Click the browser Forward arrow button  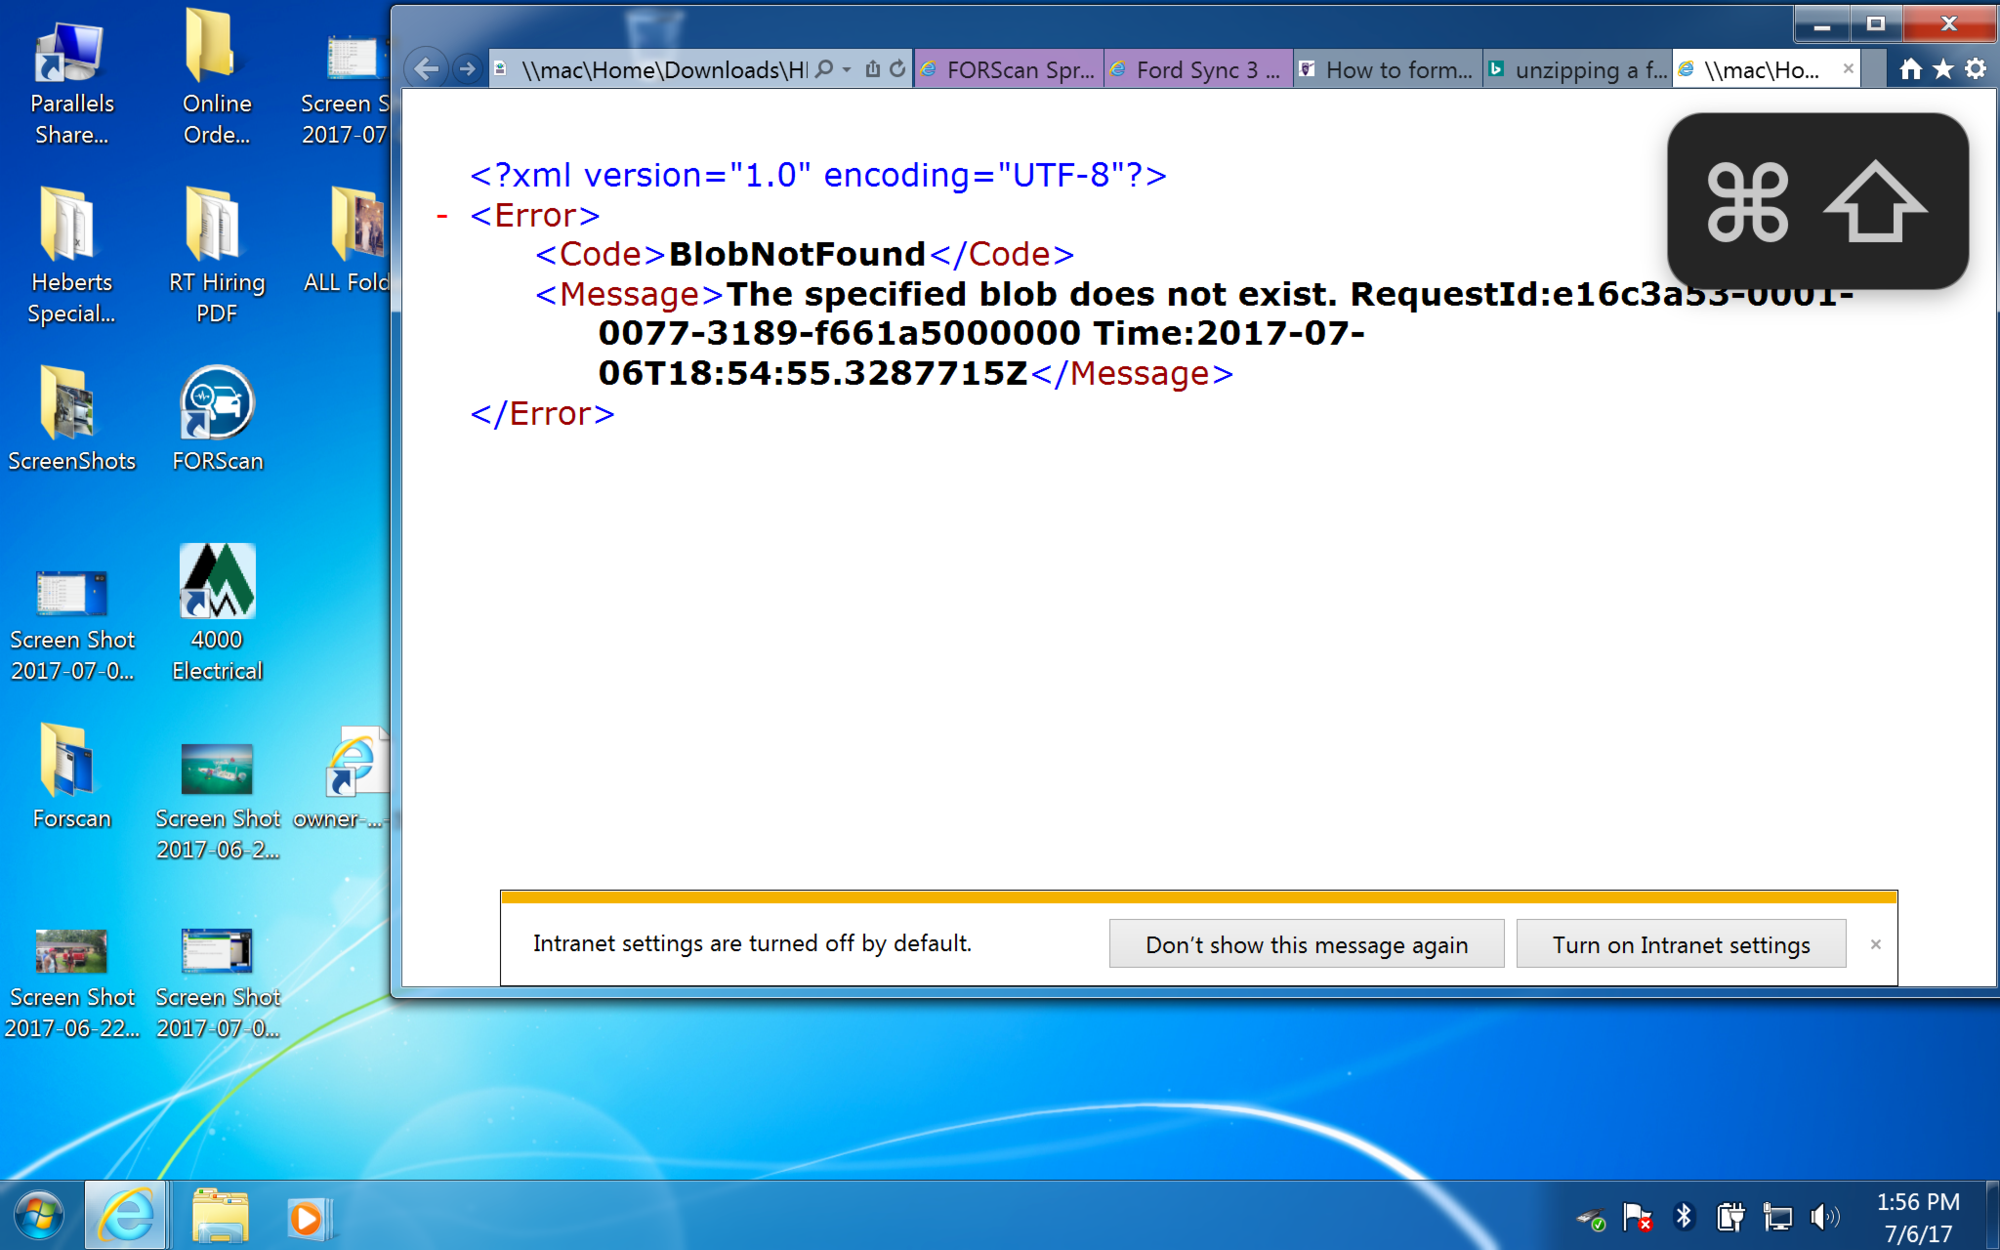pos(466,69)
